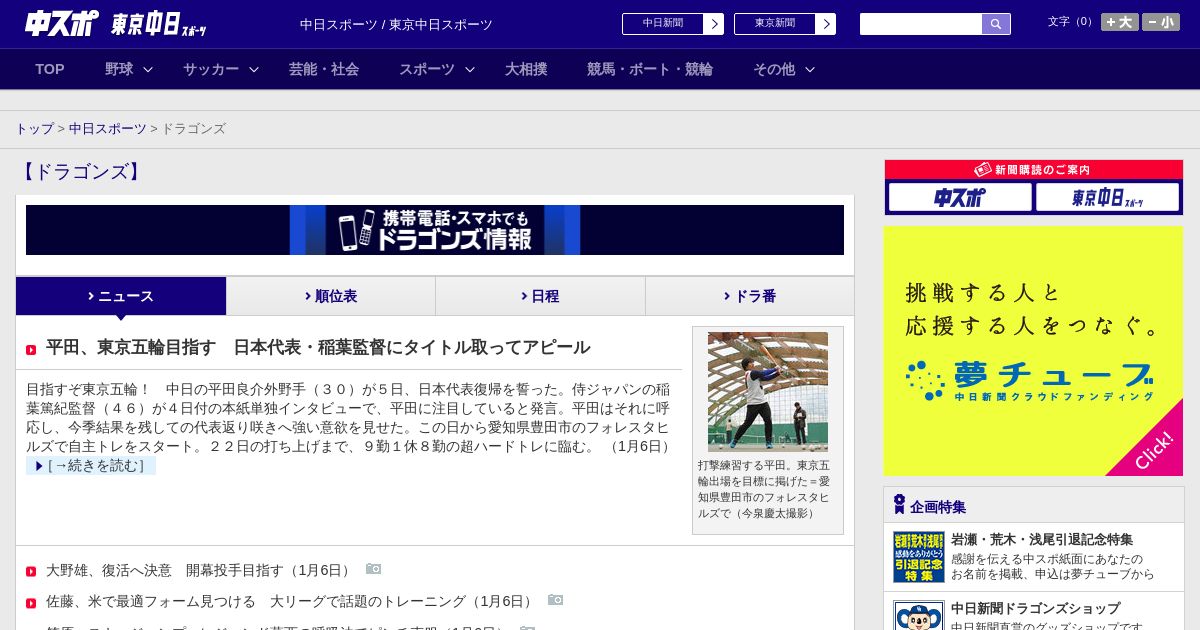Screen dimensions: 1200x630
Task: Open 芸能・社会 navigation item
Action: coord(324,69)
